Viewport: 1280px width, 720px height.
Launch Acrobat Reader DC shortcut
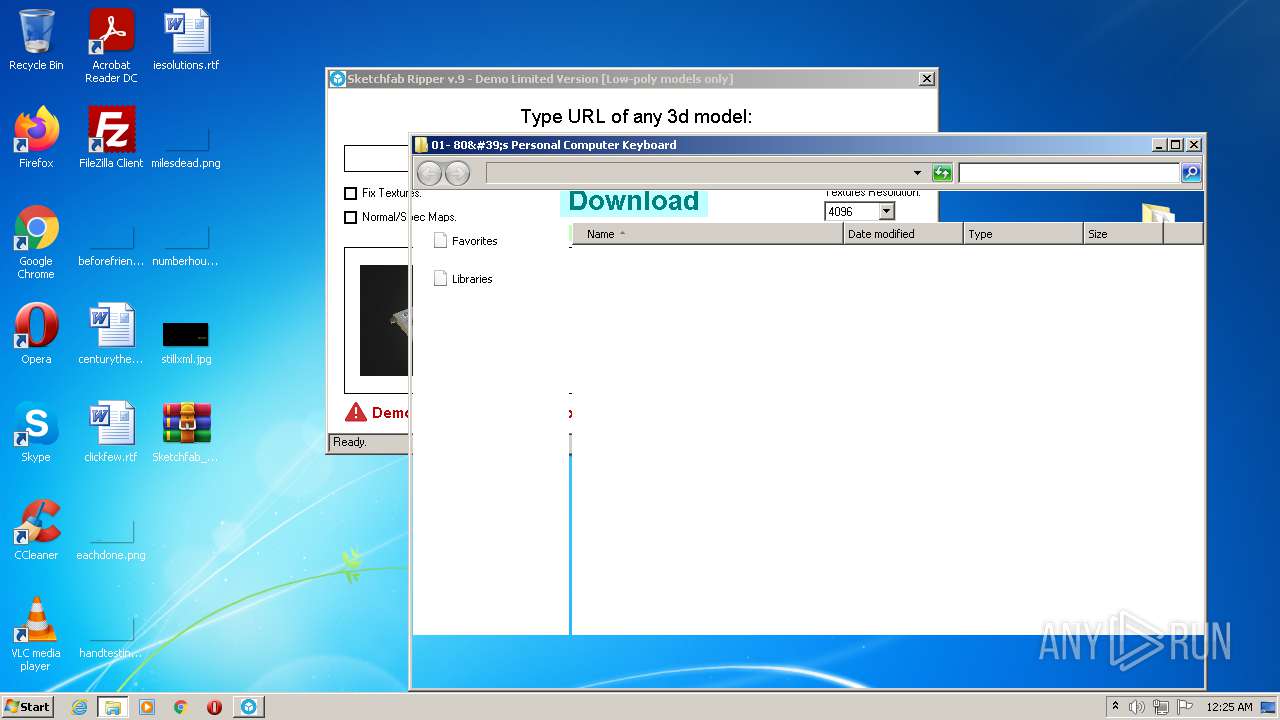[x=111, y=46]
